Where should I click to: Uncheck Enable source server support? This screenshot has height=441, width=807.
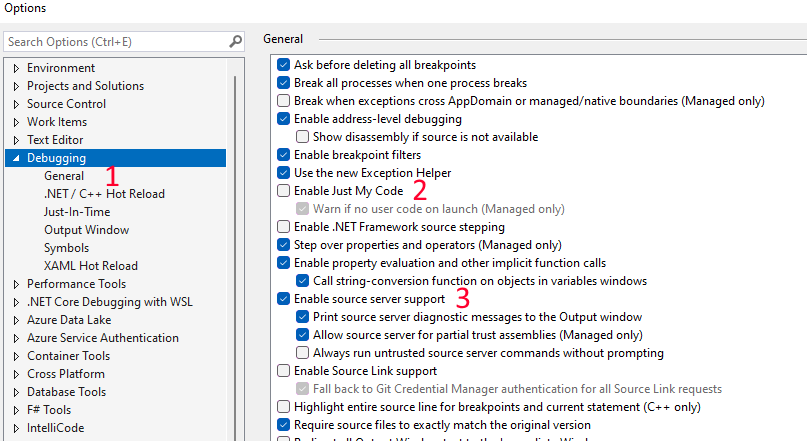tap(284, 299)
